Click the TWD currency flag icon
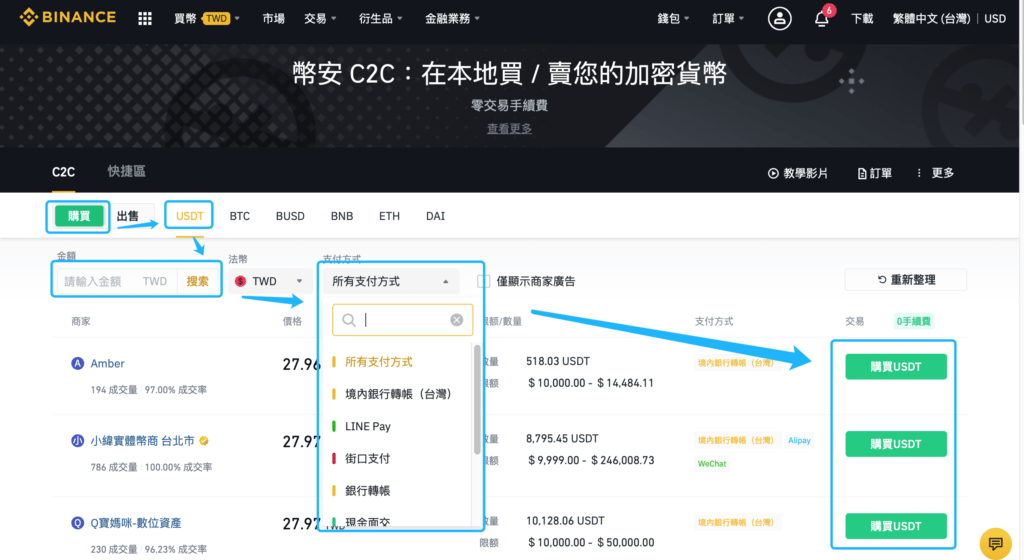Viewport: 1024px width, 560px height. (240, 281)
